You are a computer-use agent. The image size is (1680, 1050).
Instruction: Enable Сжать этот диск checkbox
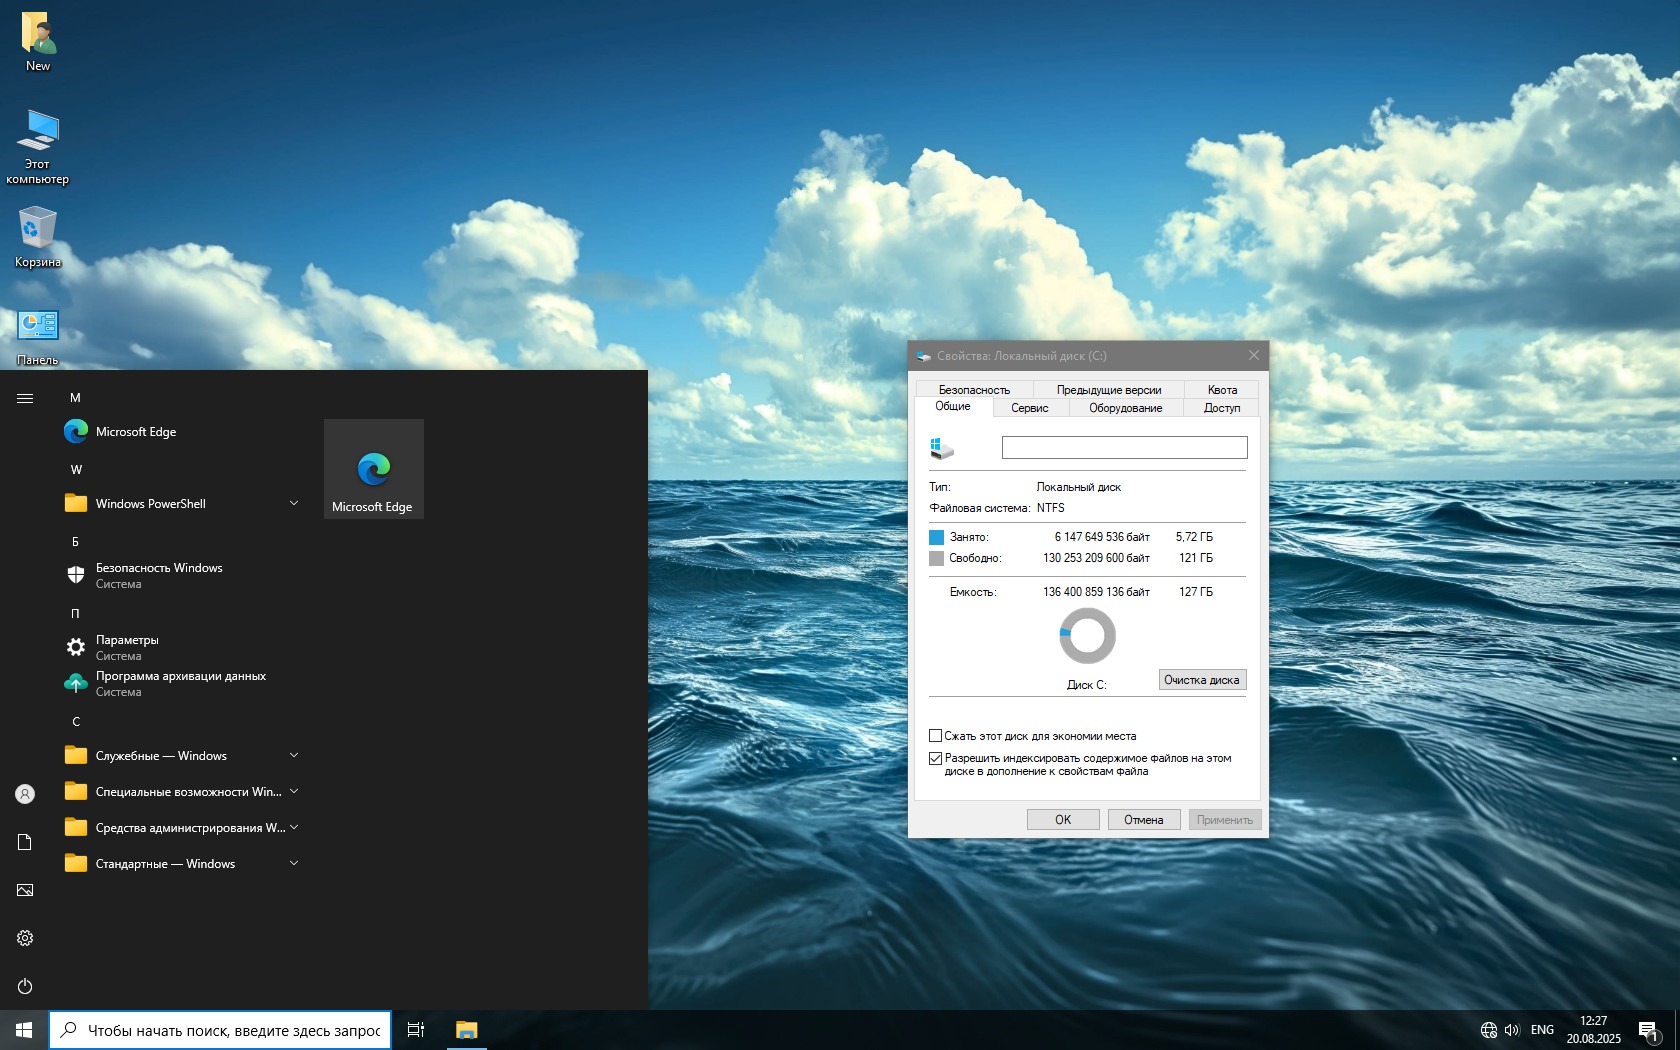coord(936,736)
